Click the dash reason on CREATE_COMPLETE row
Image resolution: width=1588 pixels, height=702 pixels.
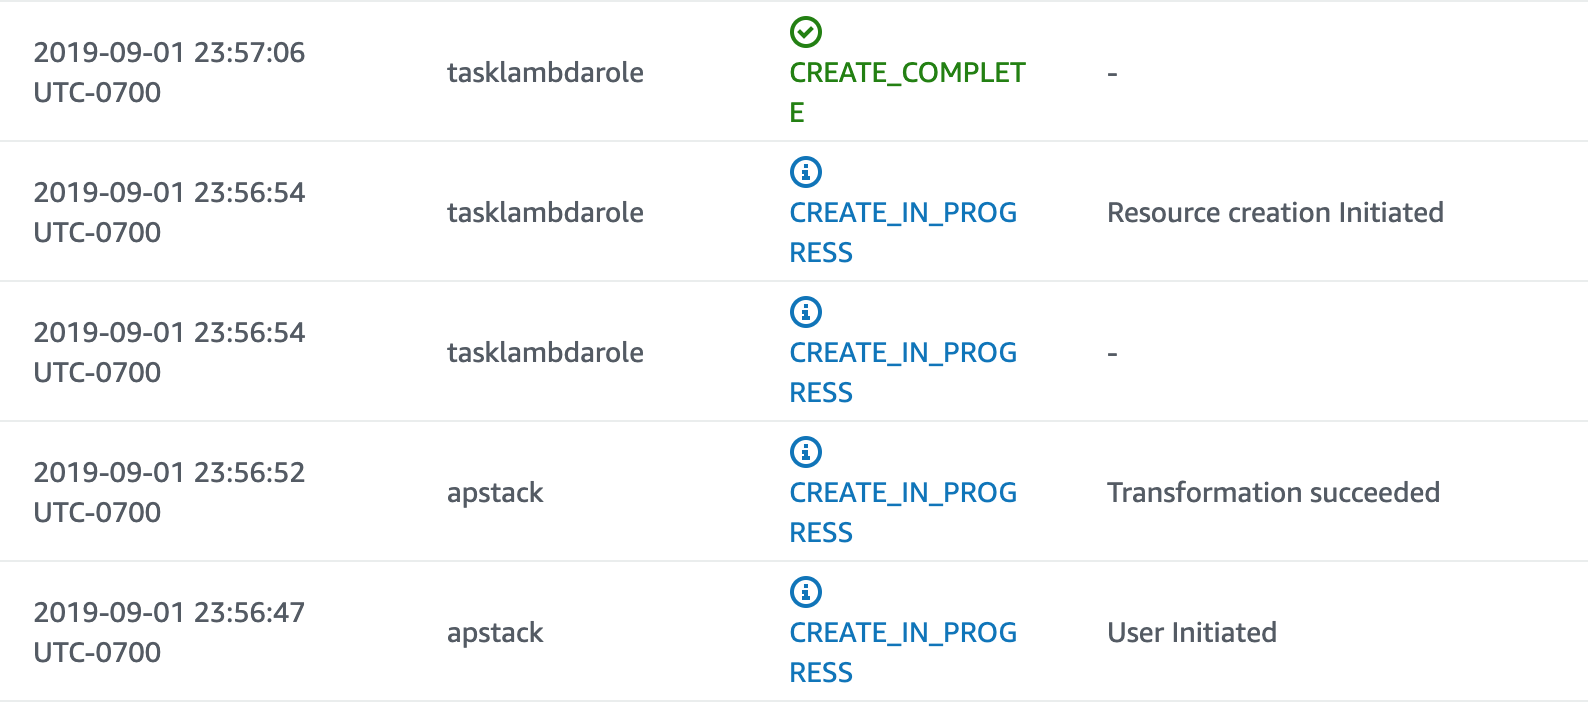point(1112,74)
